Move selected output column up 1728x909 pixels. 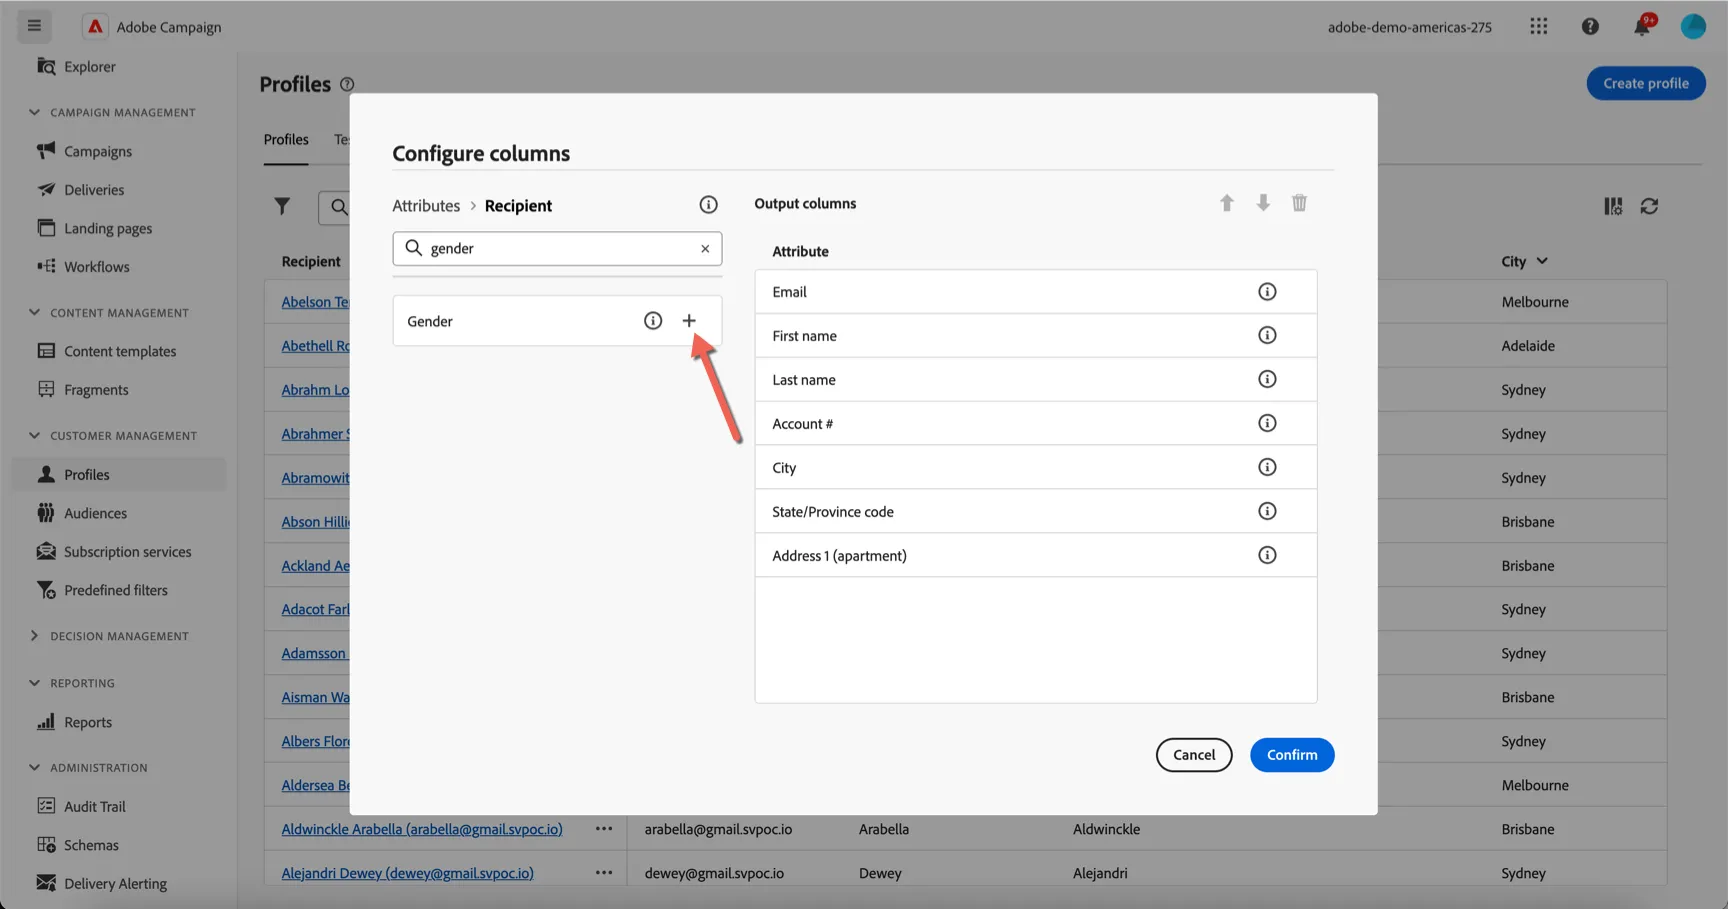1227,203
